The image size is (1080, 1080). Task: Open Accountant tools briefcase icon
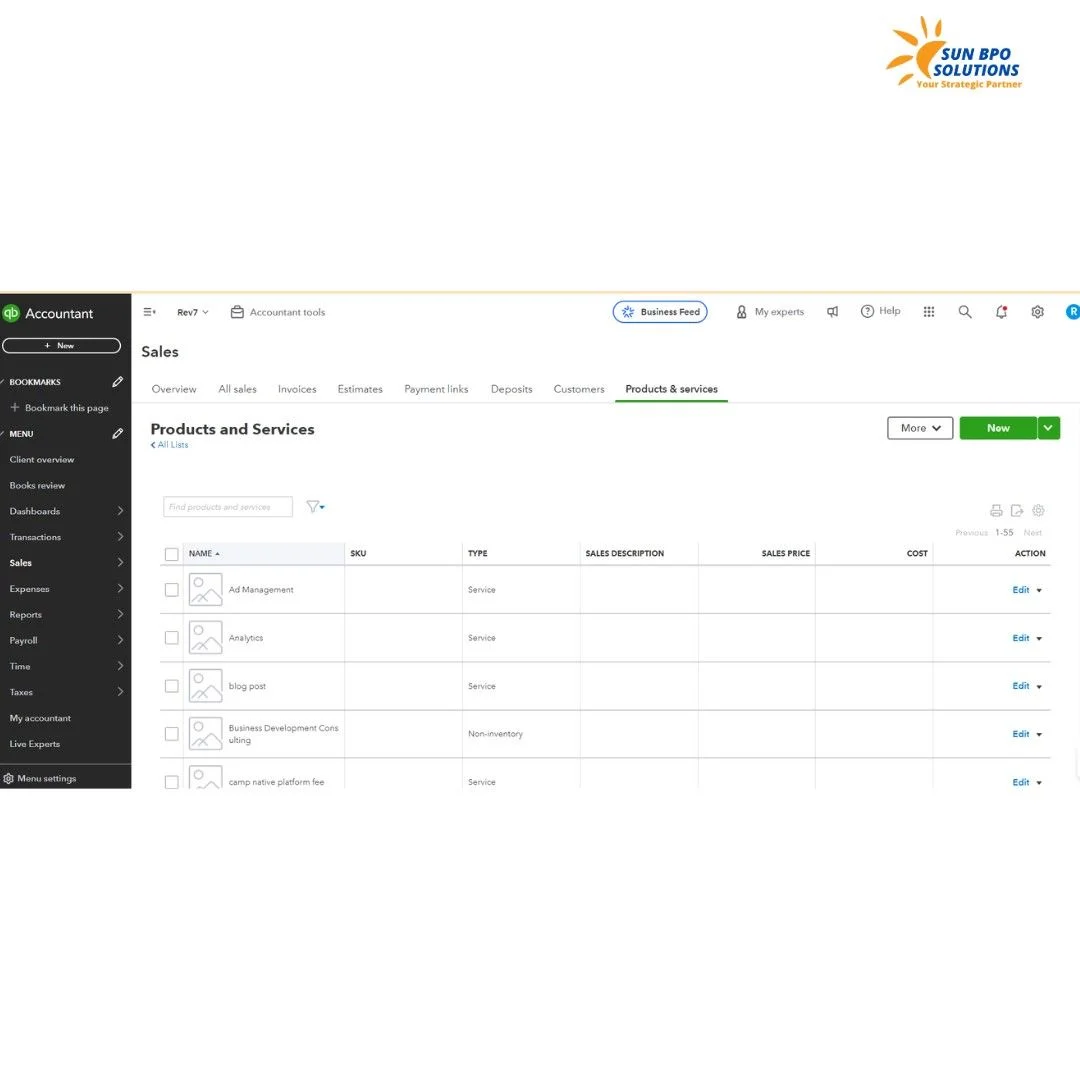pyautogui.click(x=238, y=312)
